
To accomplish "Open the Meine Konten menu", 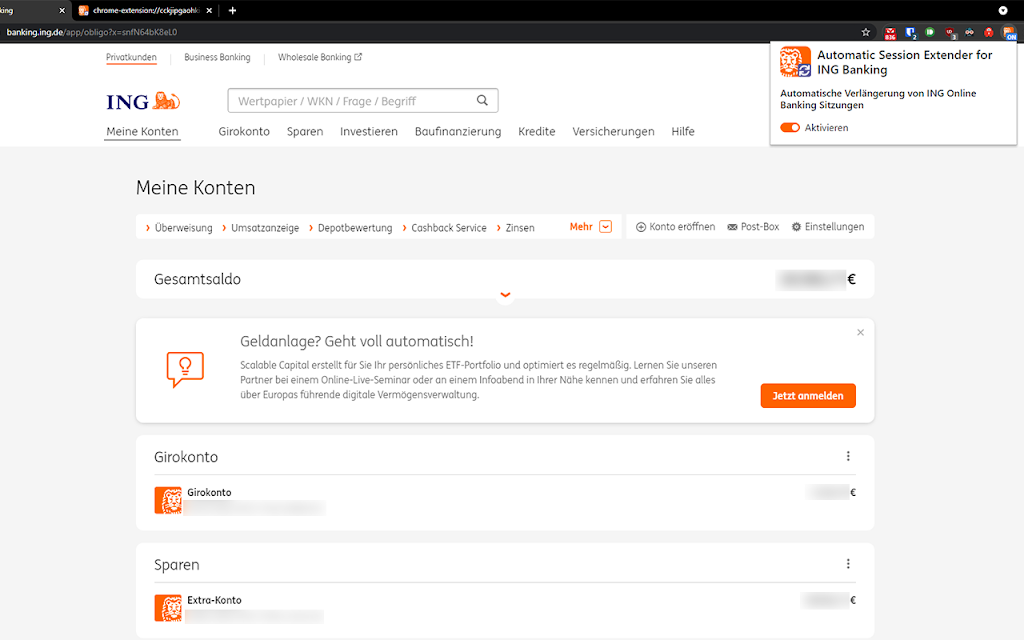I will pos(142,131).
